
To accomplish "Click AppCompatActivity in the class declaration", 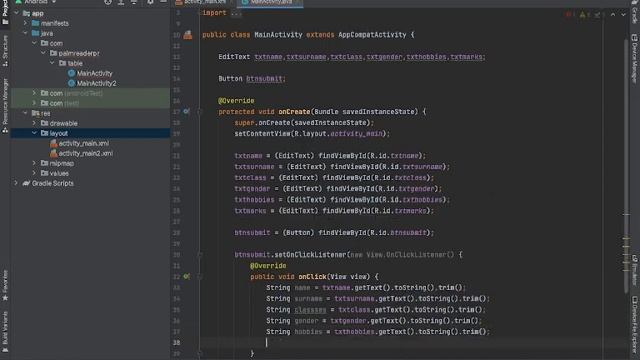I will pyautogui.click(x=372, y=35).
